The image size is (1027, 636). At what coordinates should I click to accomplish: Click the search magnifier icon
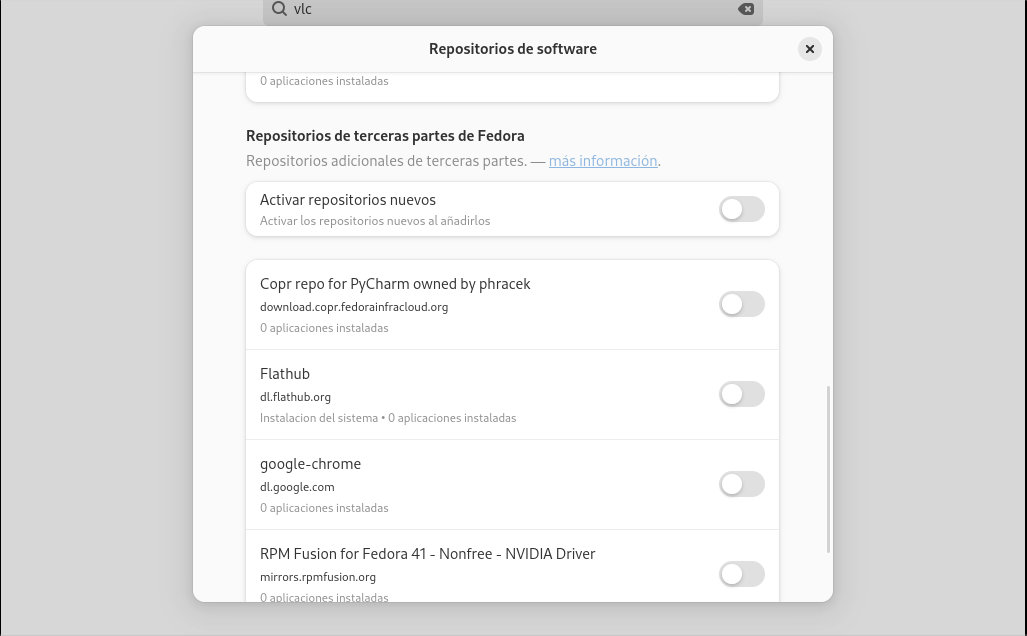(x=280, y=9)
